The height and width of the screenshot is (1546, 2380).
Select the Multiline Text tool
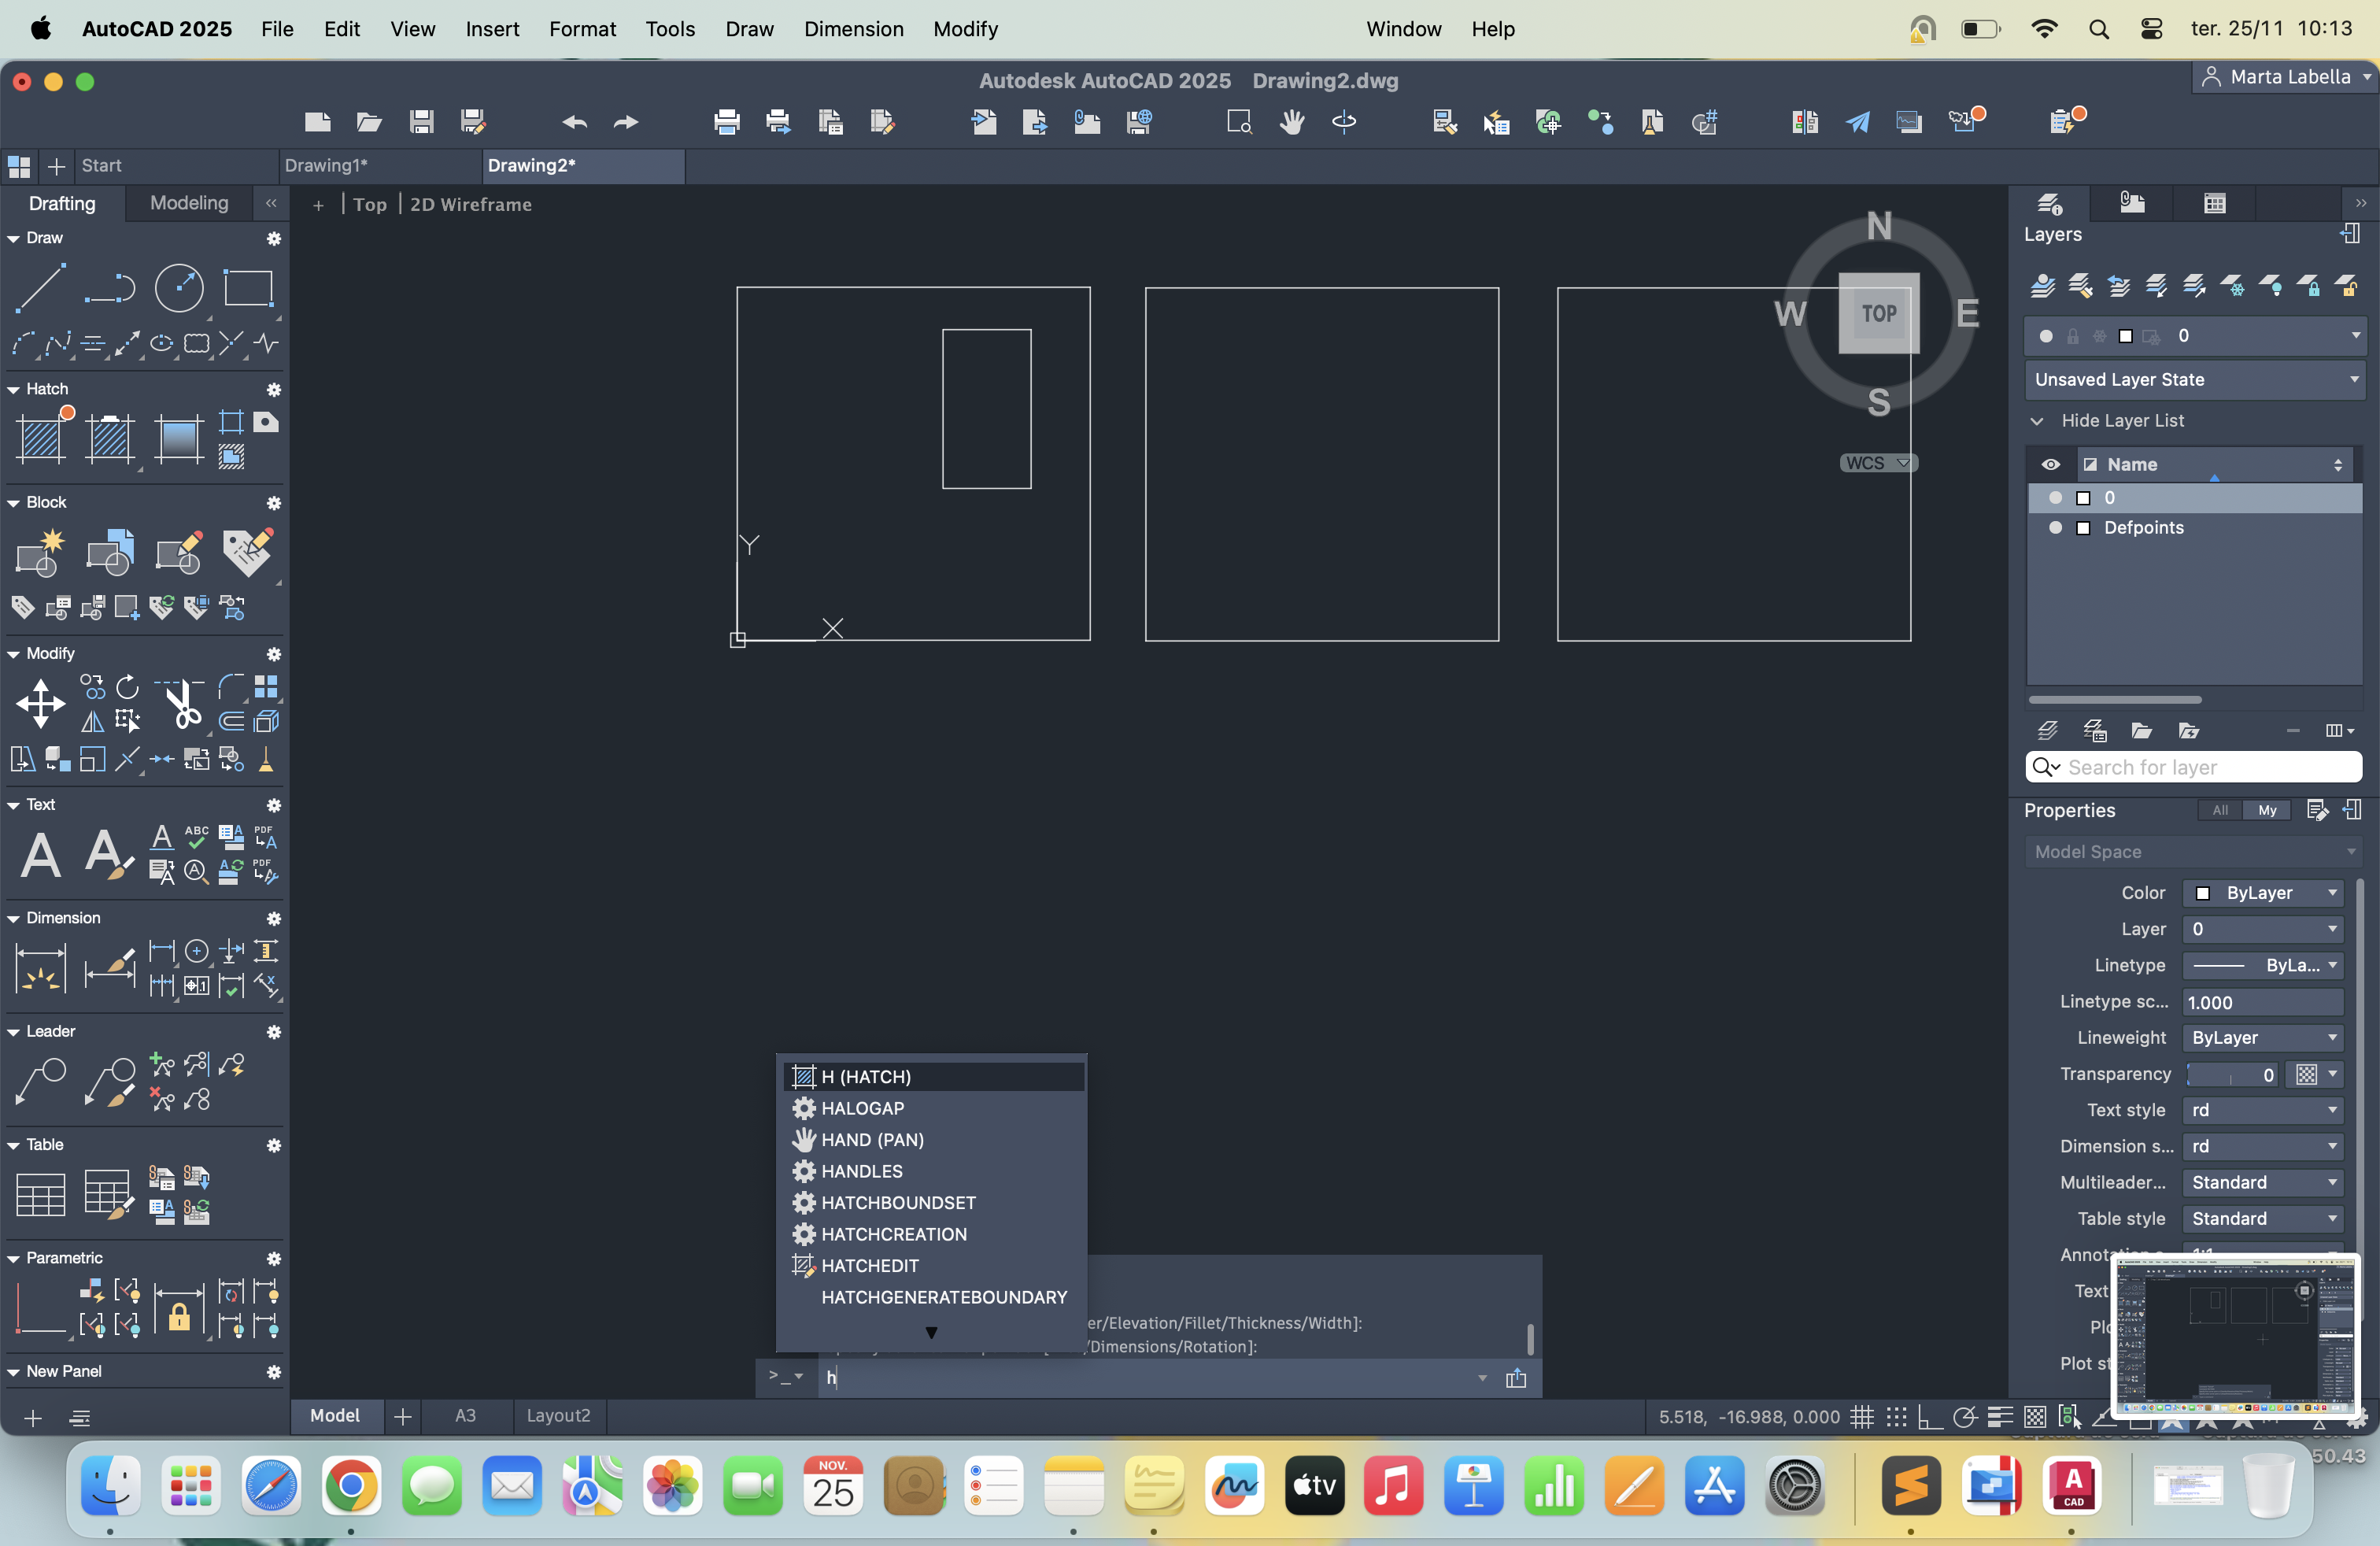(x=41, y=856)
